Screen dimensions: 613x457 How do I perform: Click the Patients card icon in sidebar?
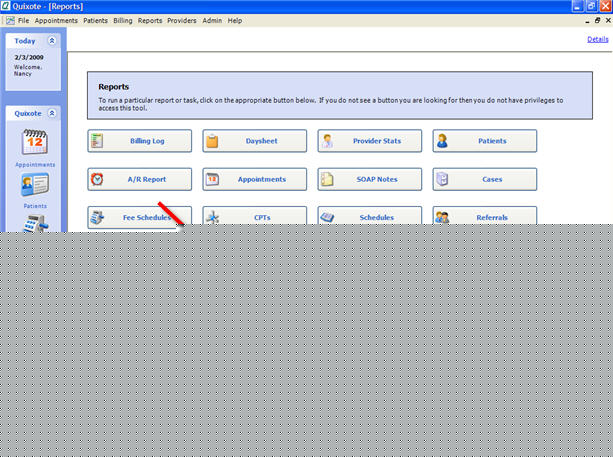[x=35, y=185]
